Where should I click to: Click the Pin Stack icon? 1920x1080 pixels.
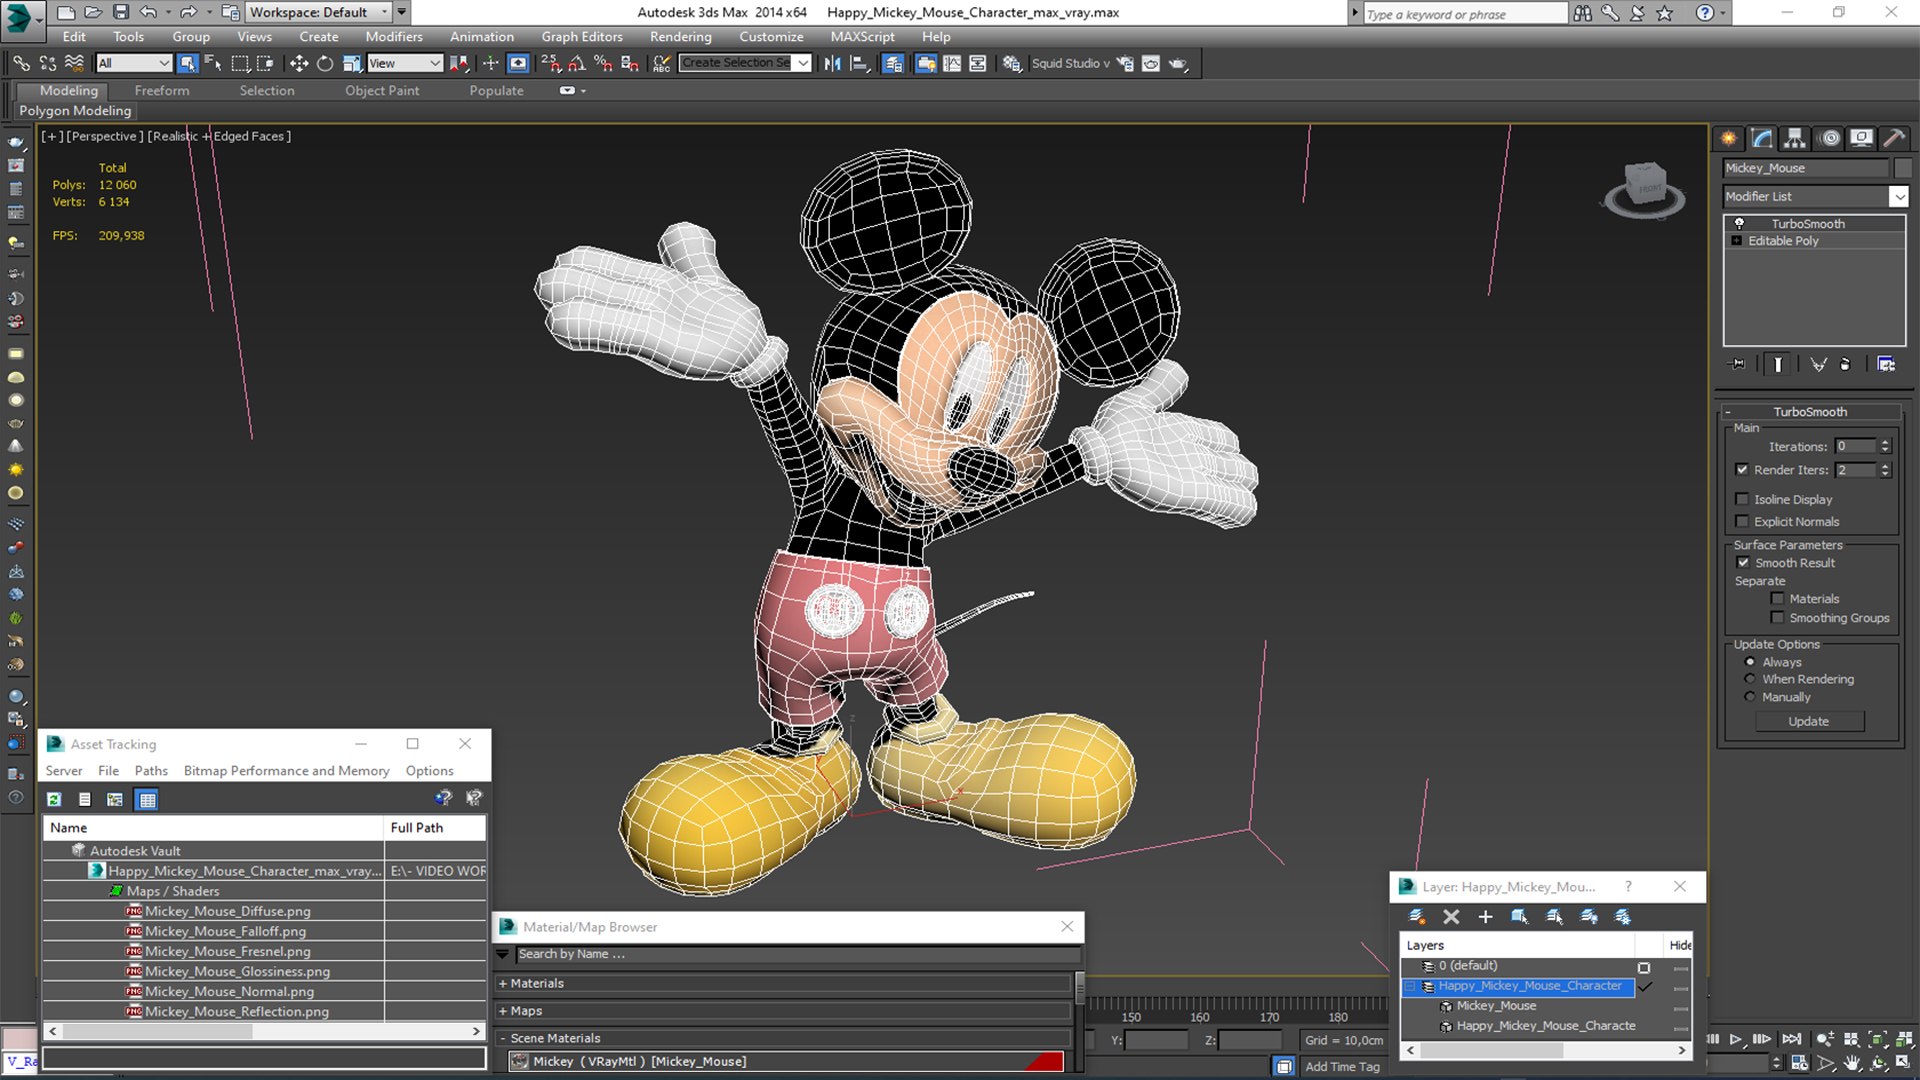pos(1738,364)
